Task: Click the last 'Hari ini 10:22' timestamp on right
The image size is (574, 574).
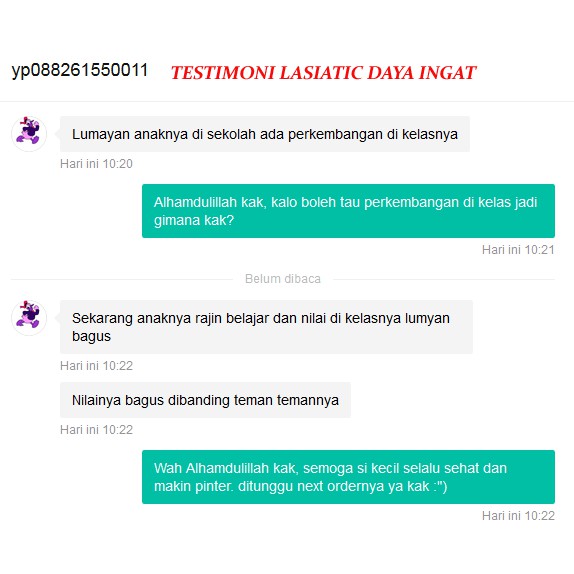Action: (x=518, y=516)
